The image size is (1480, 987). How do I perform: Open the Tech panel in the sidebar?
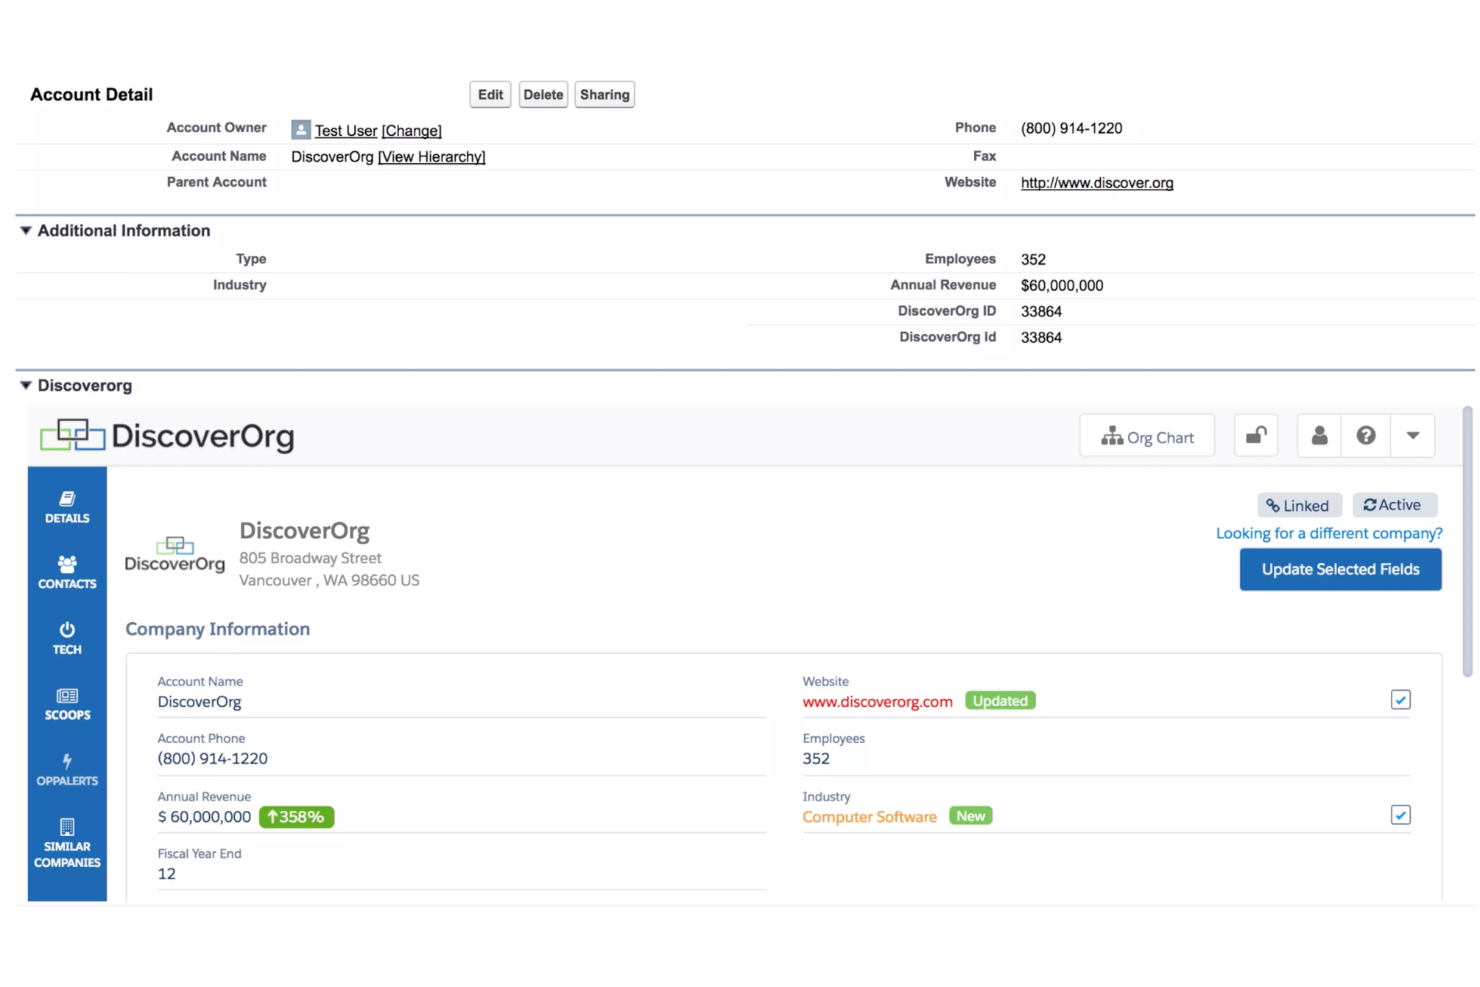coord(66,638)
